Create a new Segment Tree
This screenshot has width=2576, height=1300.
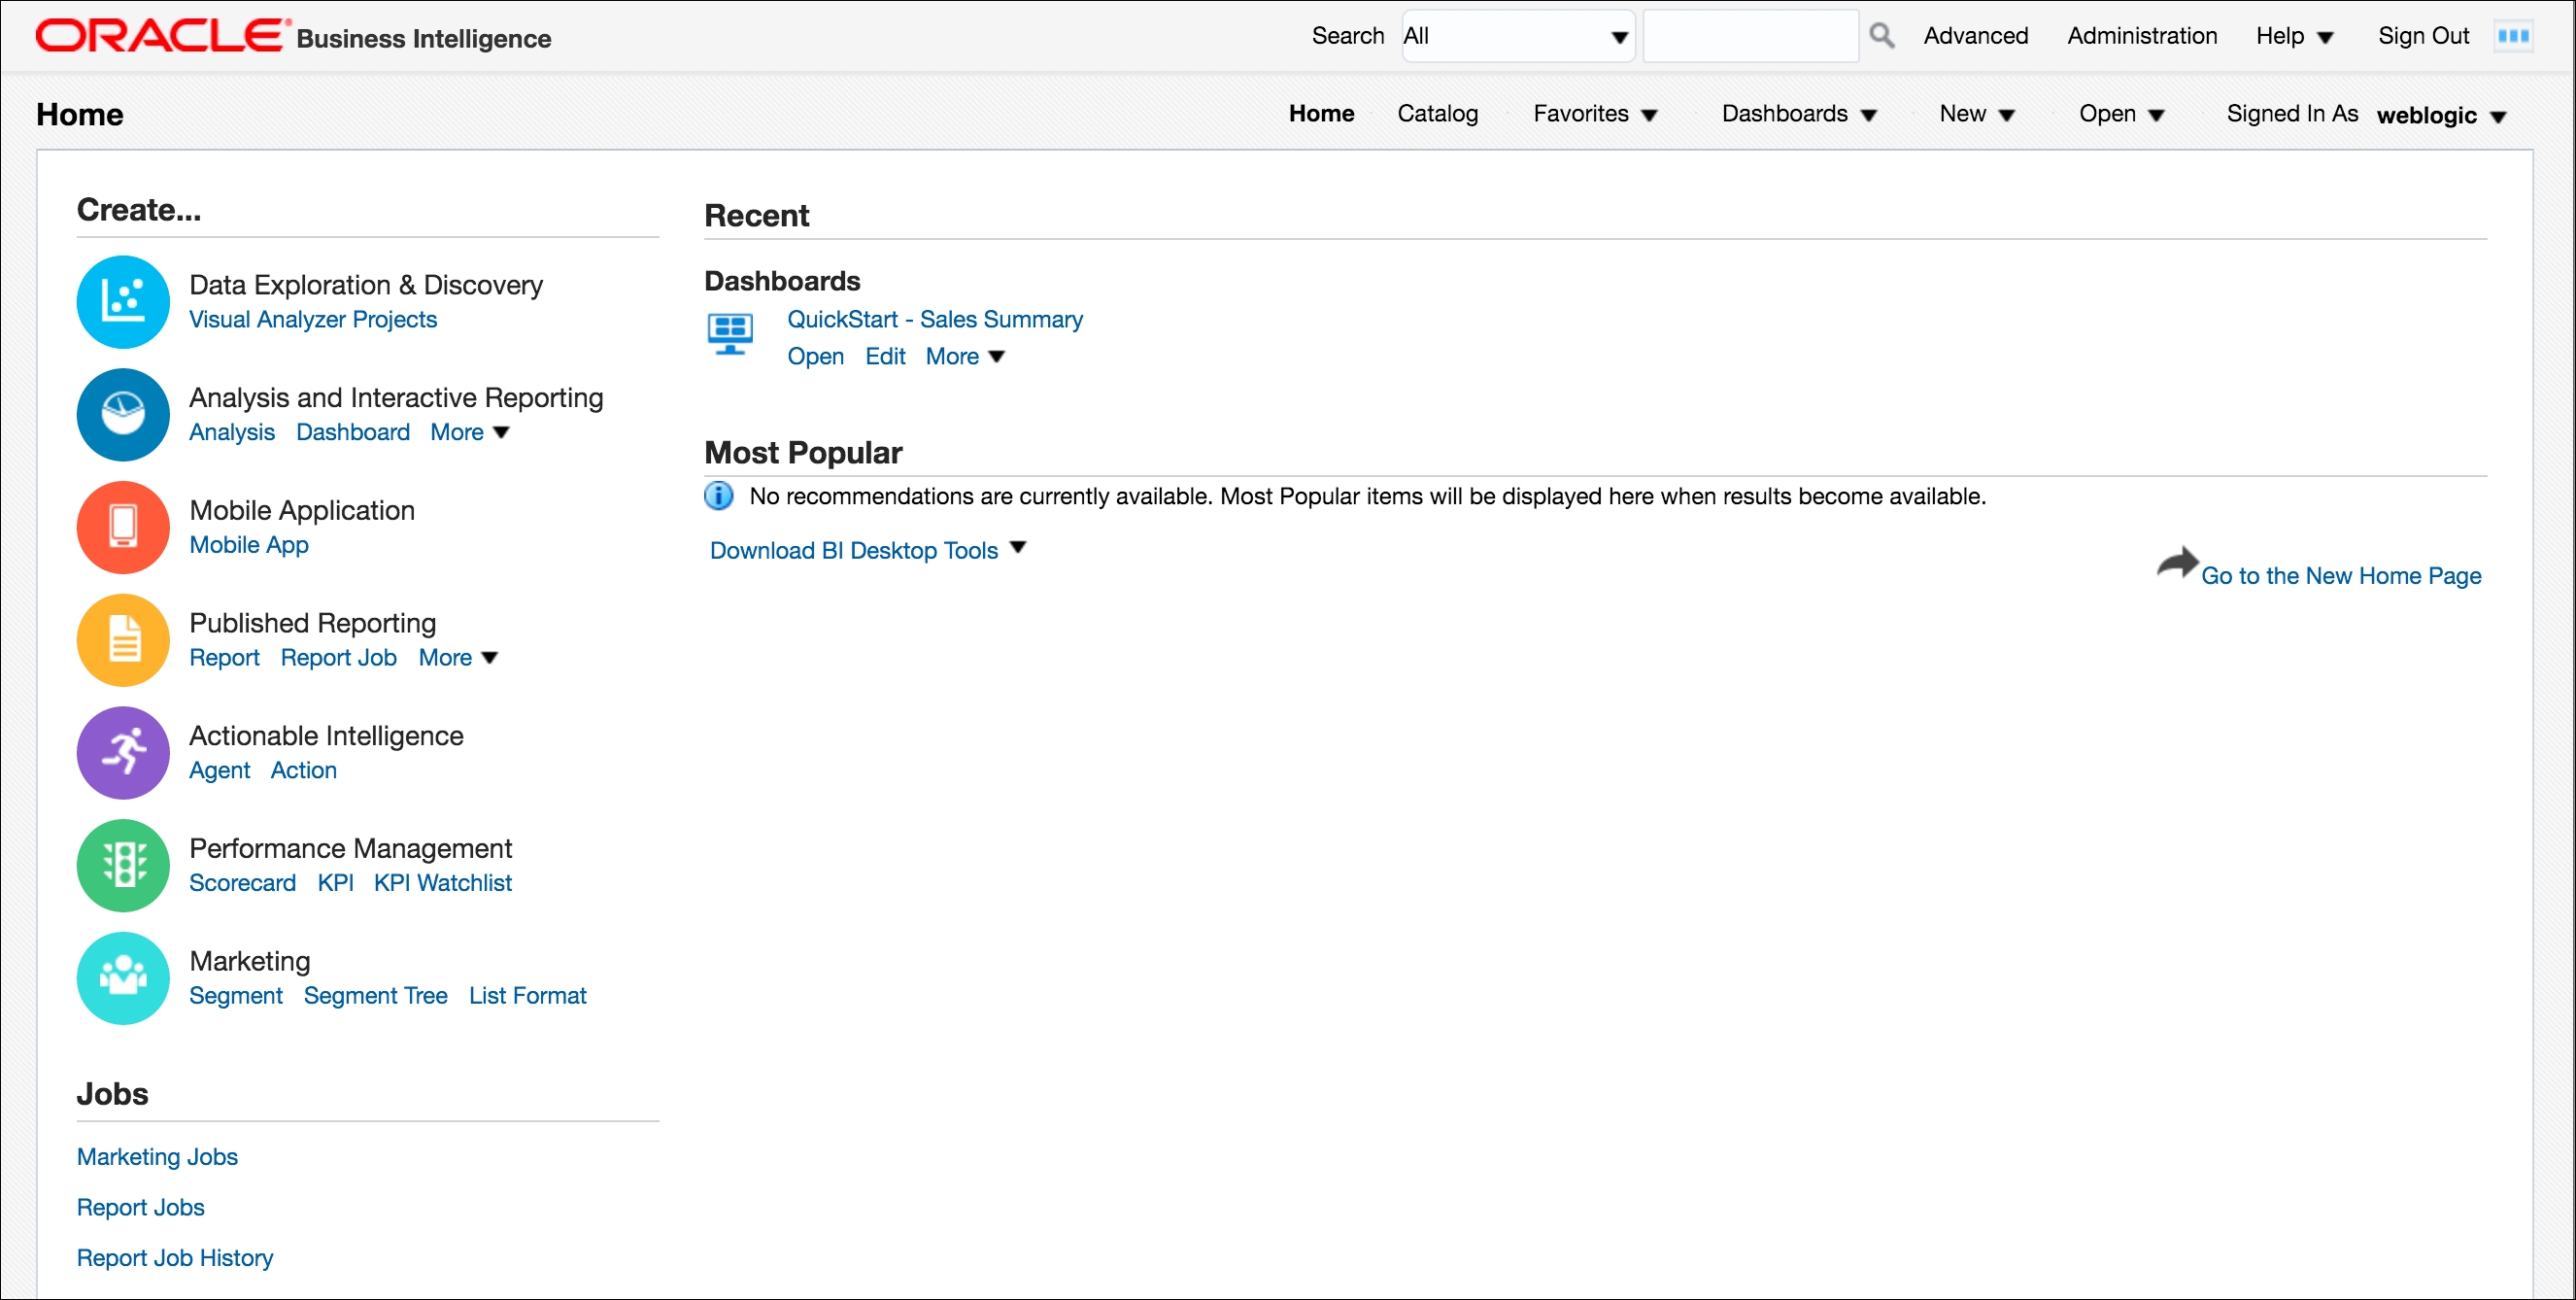(x=375, y=996)
